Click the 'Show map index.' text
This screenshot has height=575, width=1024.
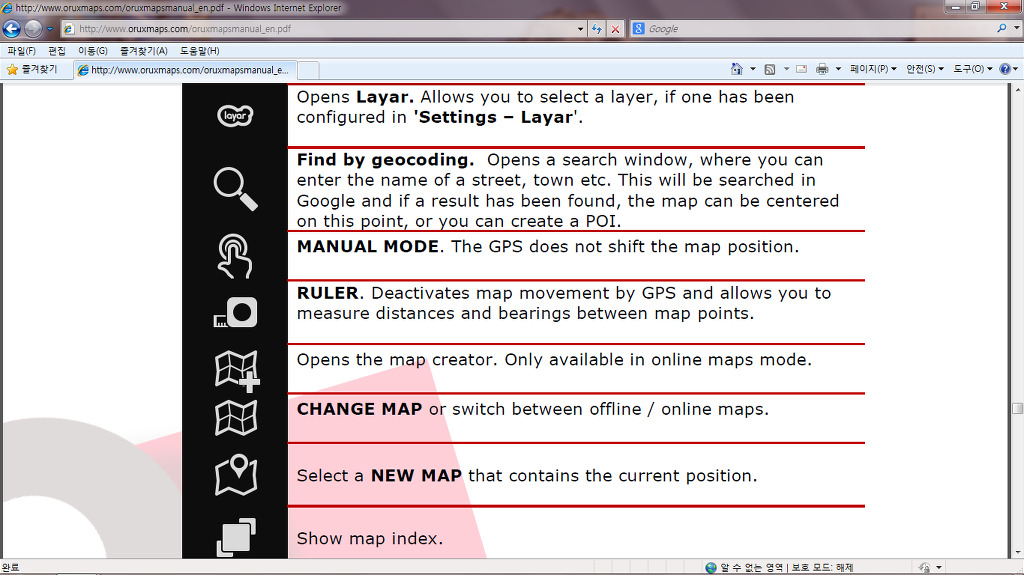click(370, 538)
